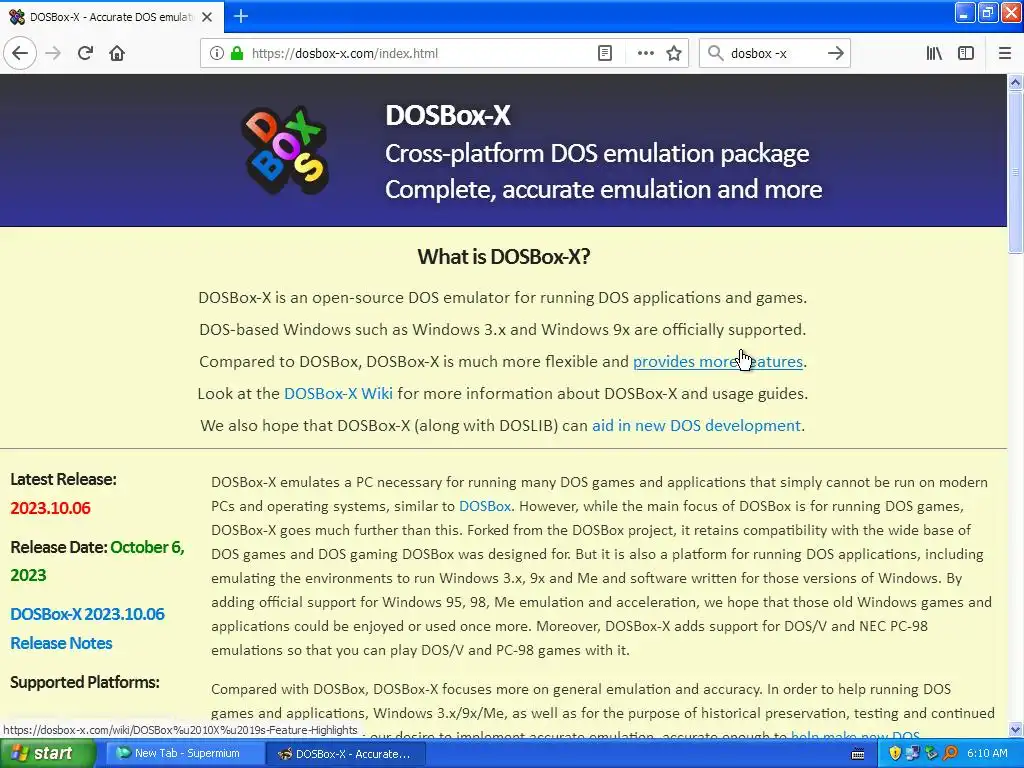
Task: Open the Library bookshelf icon
Action: point(934,53)
